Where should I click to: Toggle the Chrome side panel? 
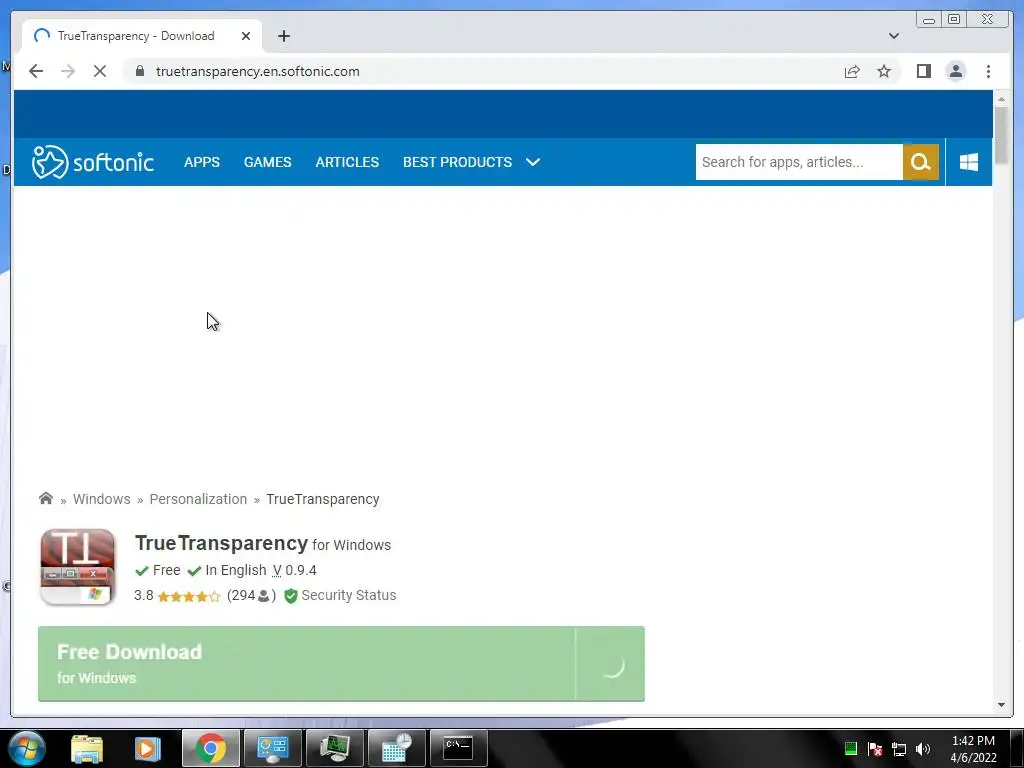(923, 71)
